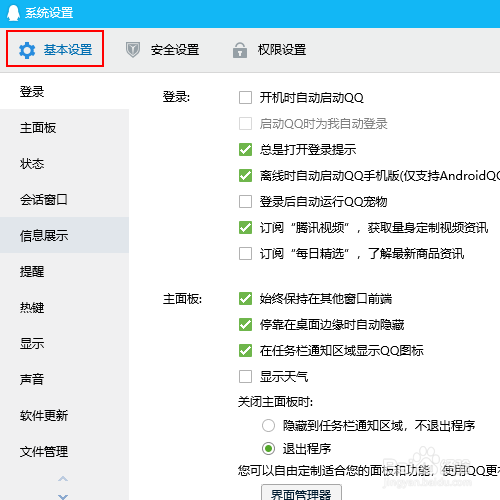The width and height of the screenshot is (500, 500).
Task: Uncheck 总是打开登录提示
Action: pyautogui.click(x=245, y=150)
